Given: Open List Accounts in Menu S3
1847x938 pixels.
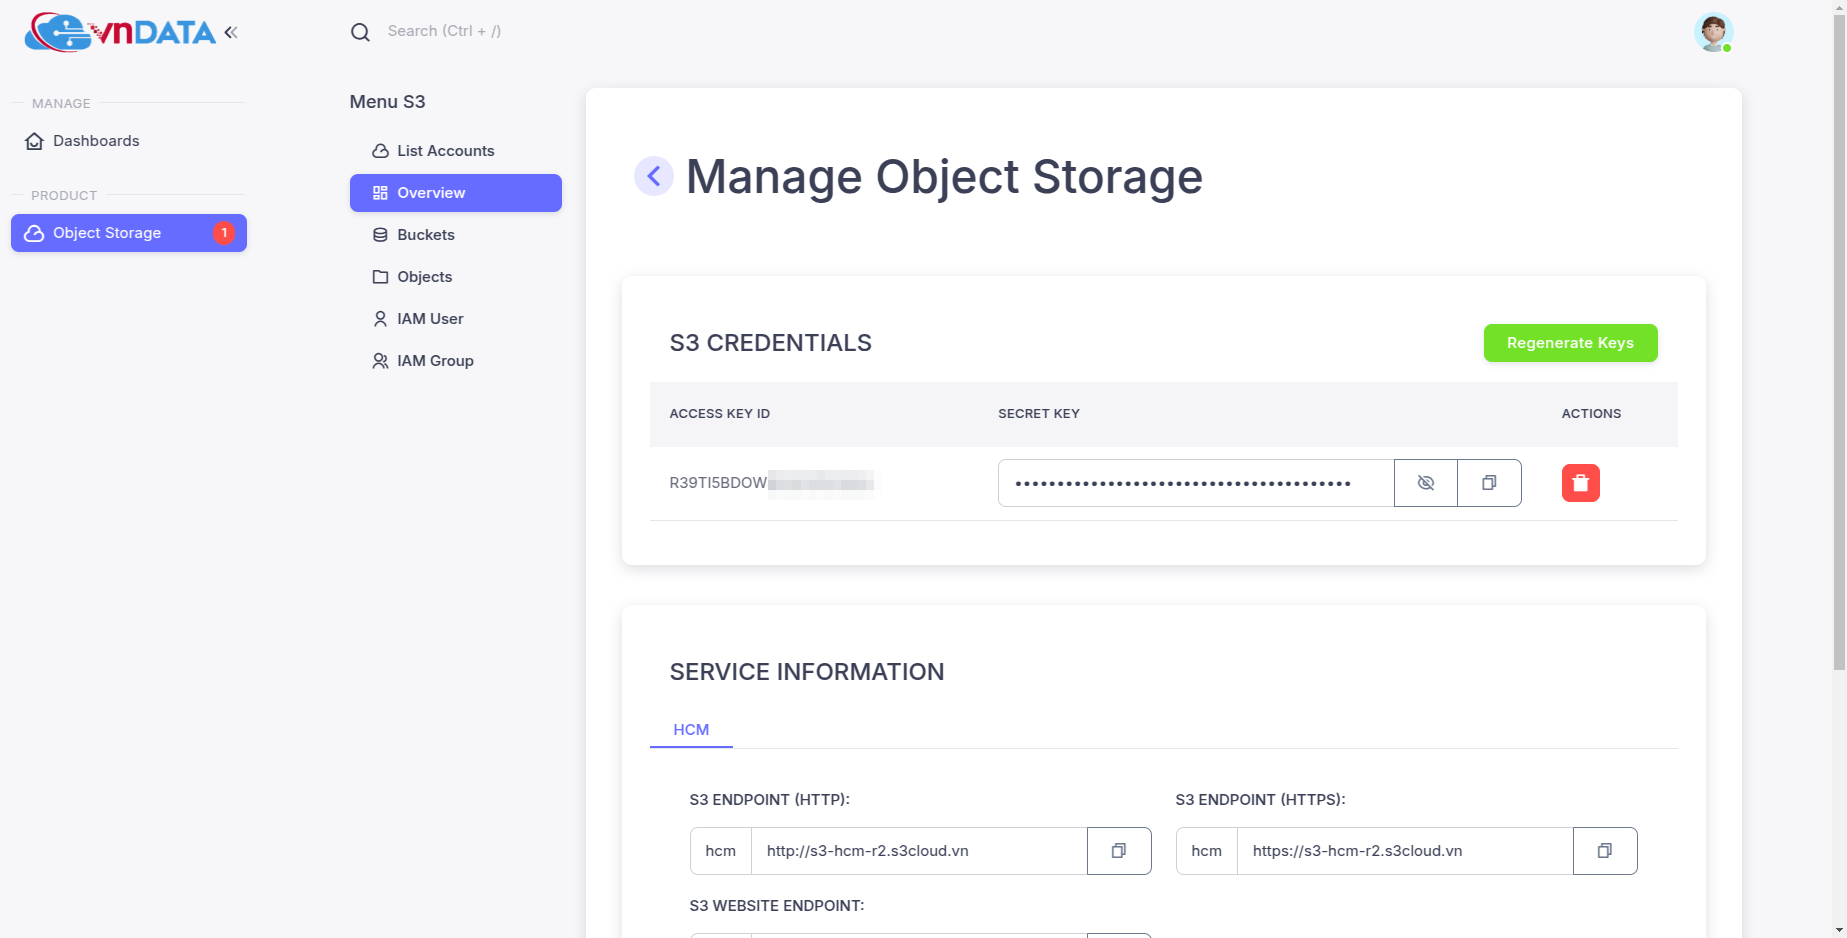Looking at the screenshot, I should [445, 151].
